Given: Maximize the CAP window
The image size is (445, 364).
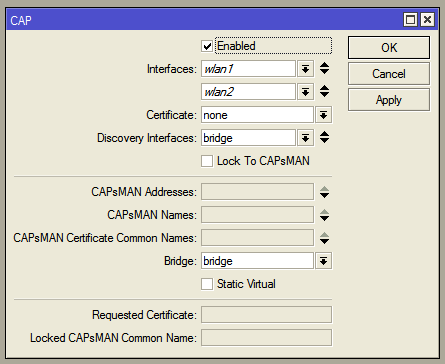Looking at the screenshot, I should (x=410, y=20).
